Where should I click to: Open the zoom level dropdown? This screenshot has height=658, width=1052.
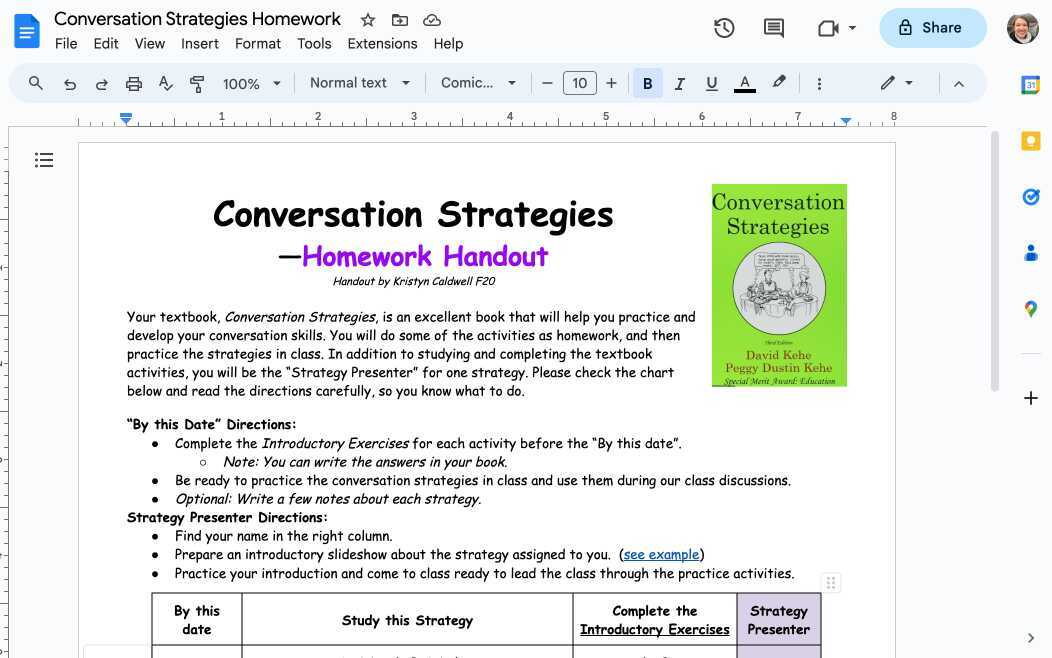point(249,83)
